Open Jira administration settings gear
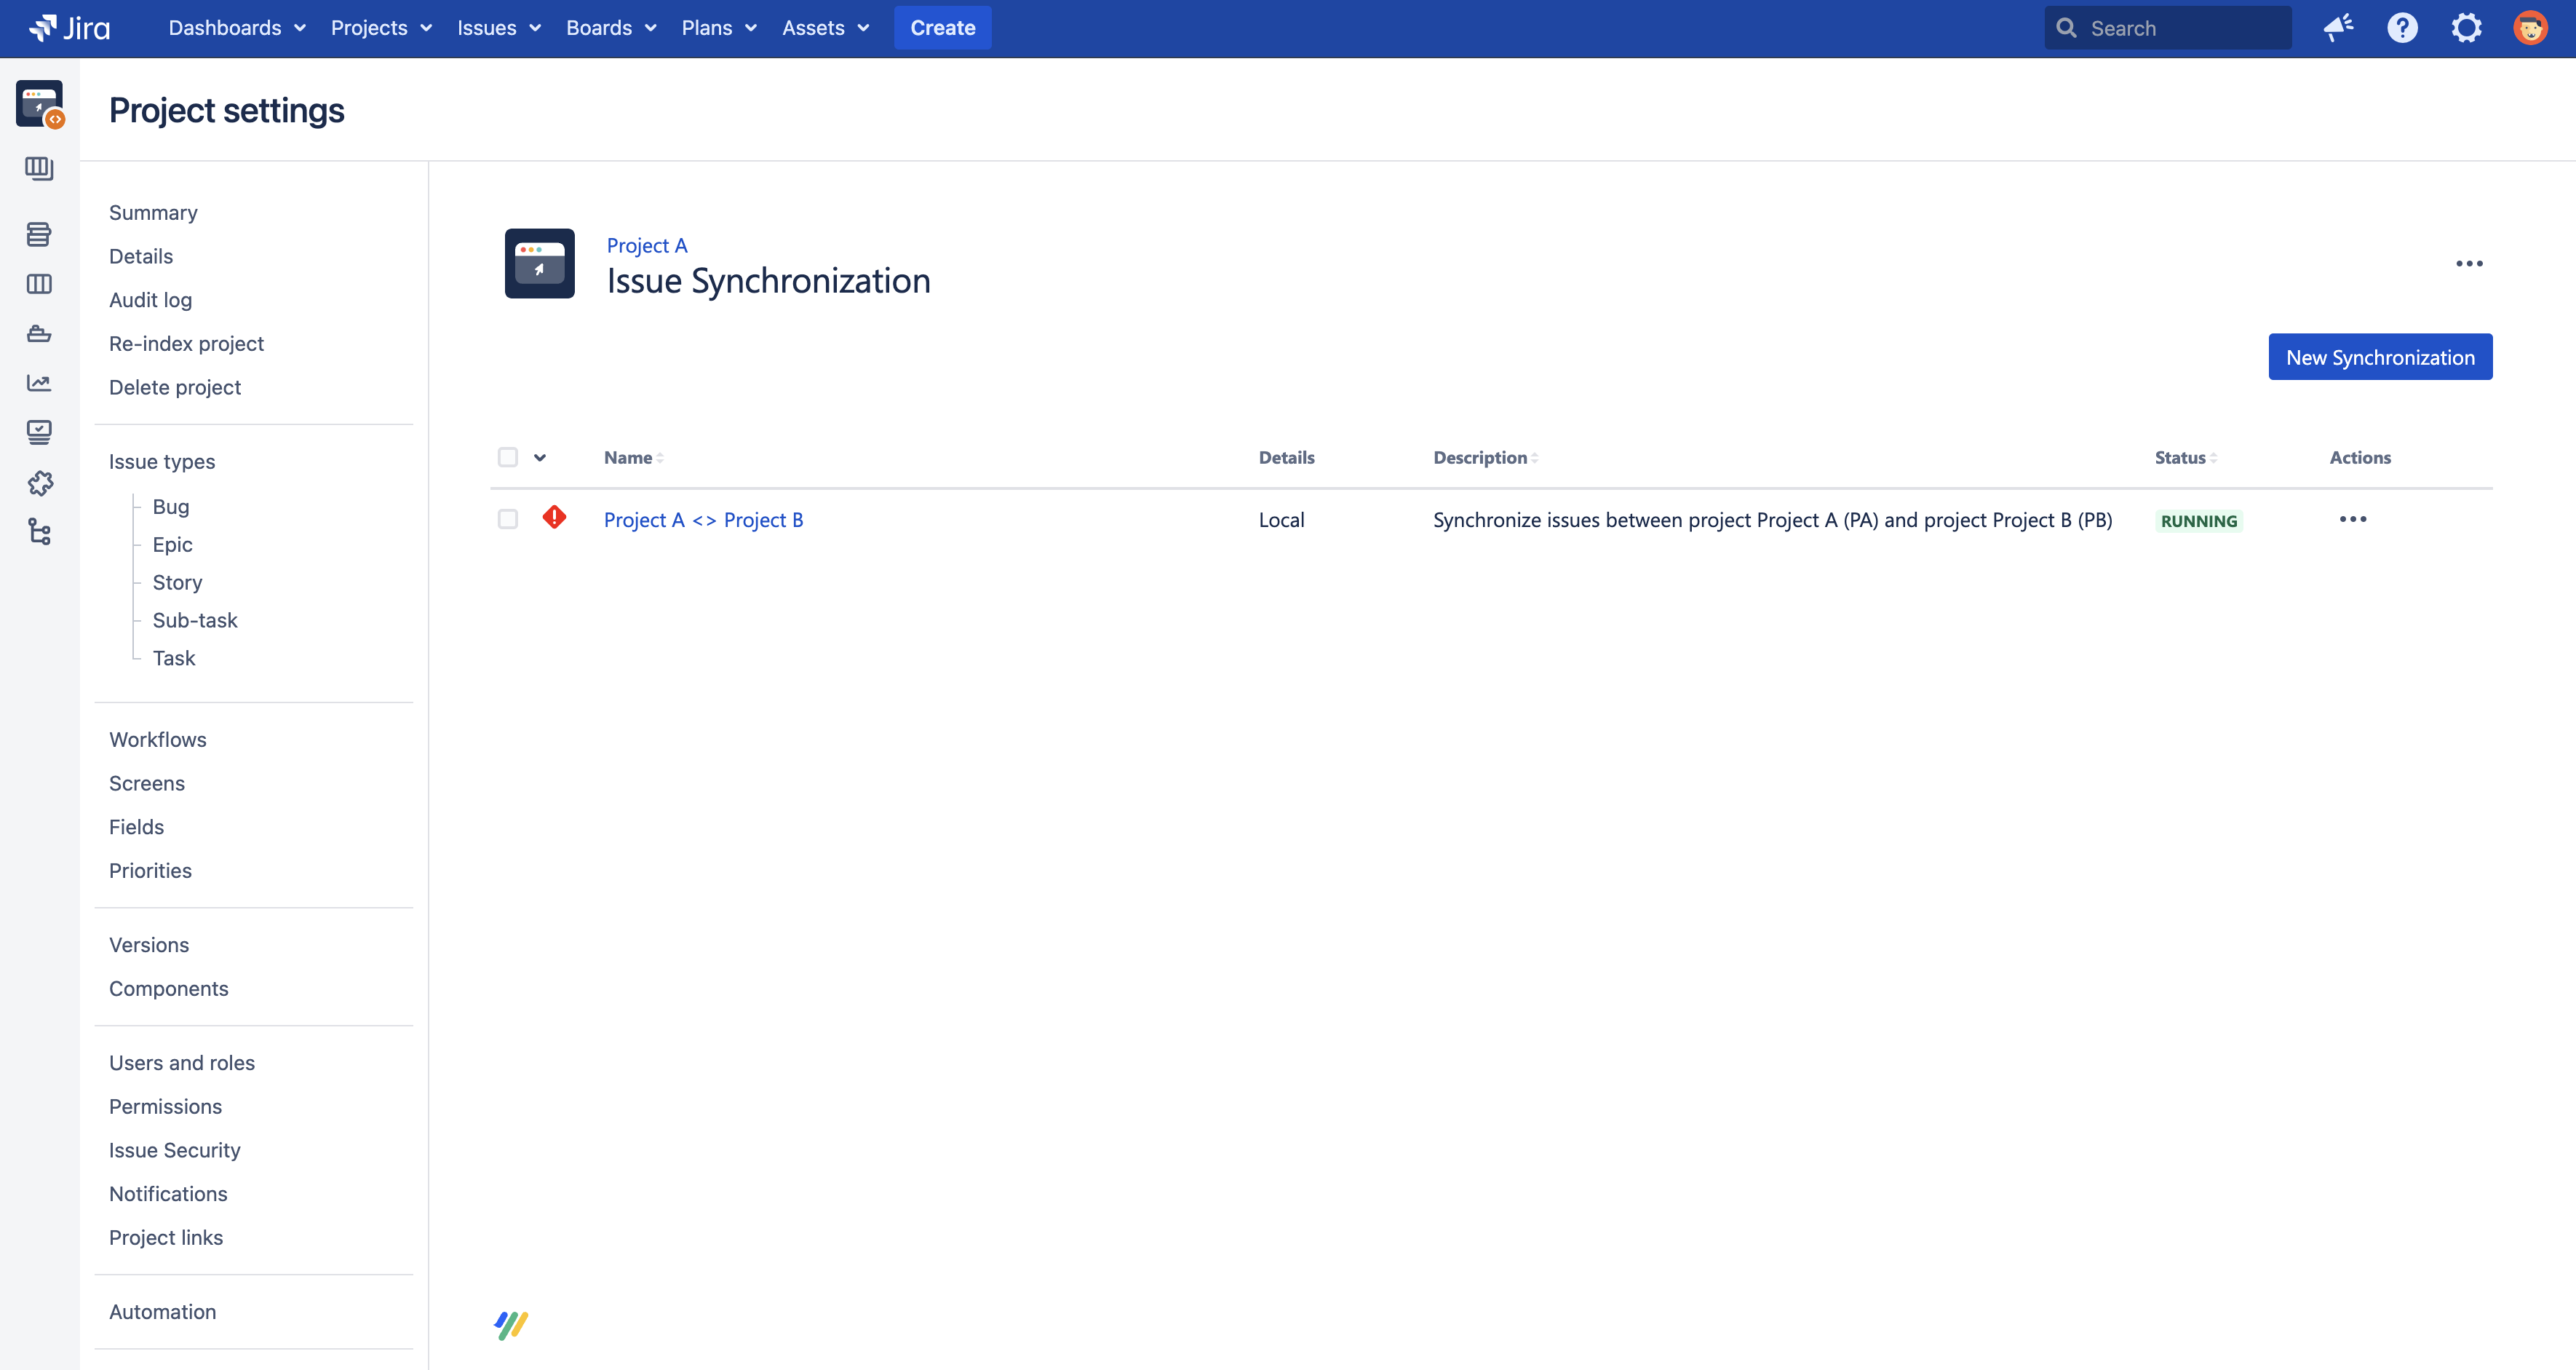This screenshot has width=2576, height=1370. 2466,27
